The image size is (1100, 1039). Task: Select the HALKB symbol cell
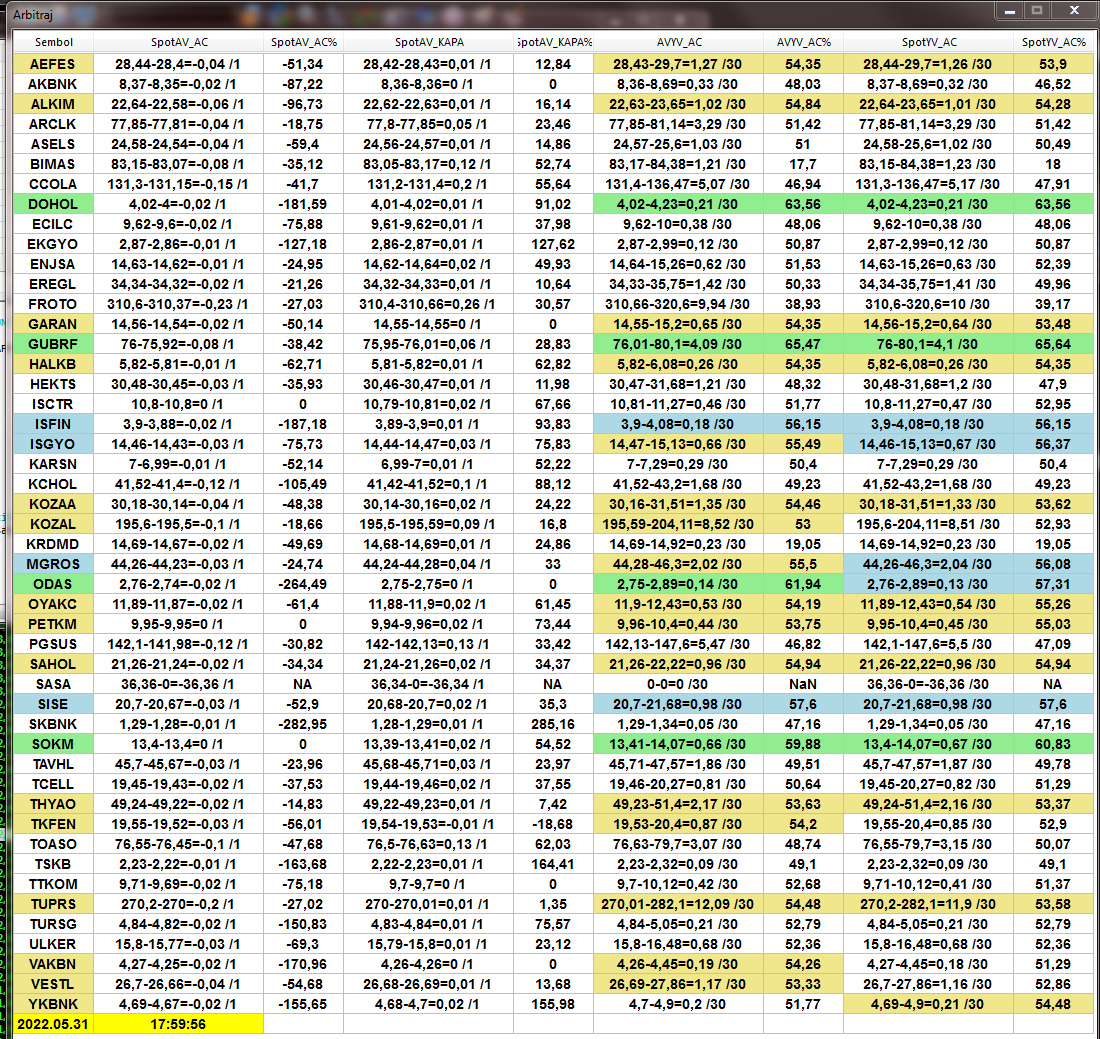[53, 364]
